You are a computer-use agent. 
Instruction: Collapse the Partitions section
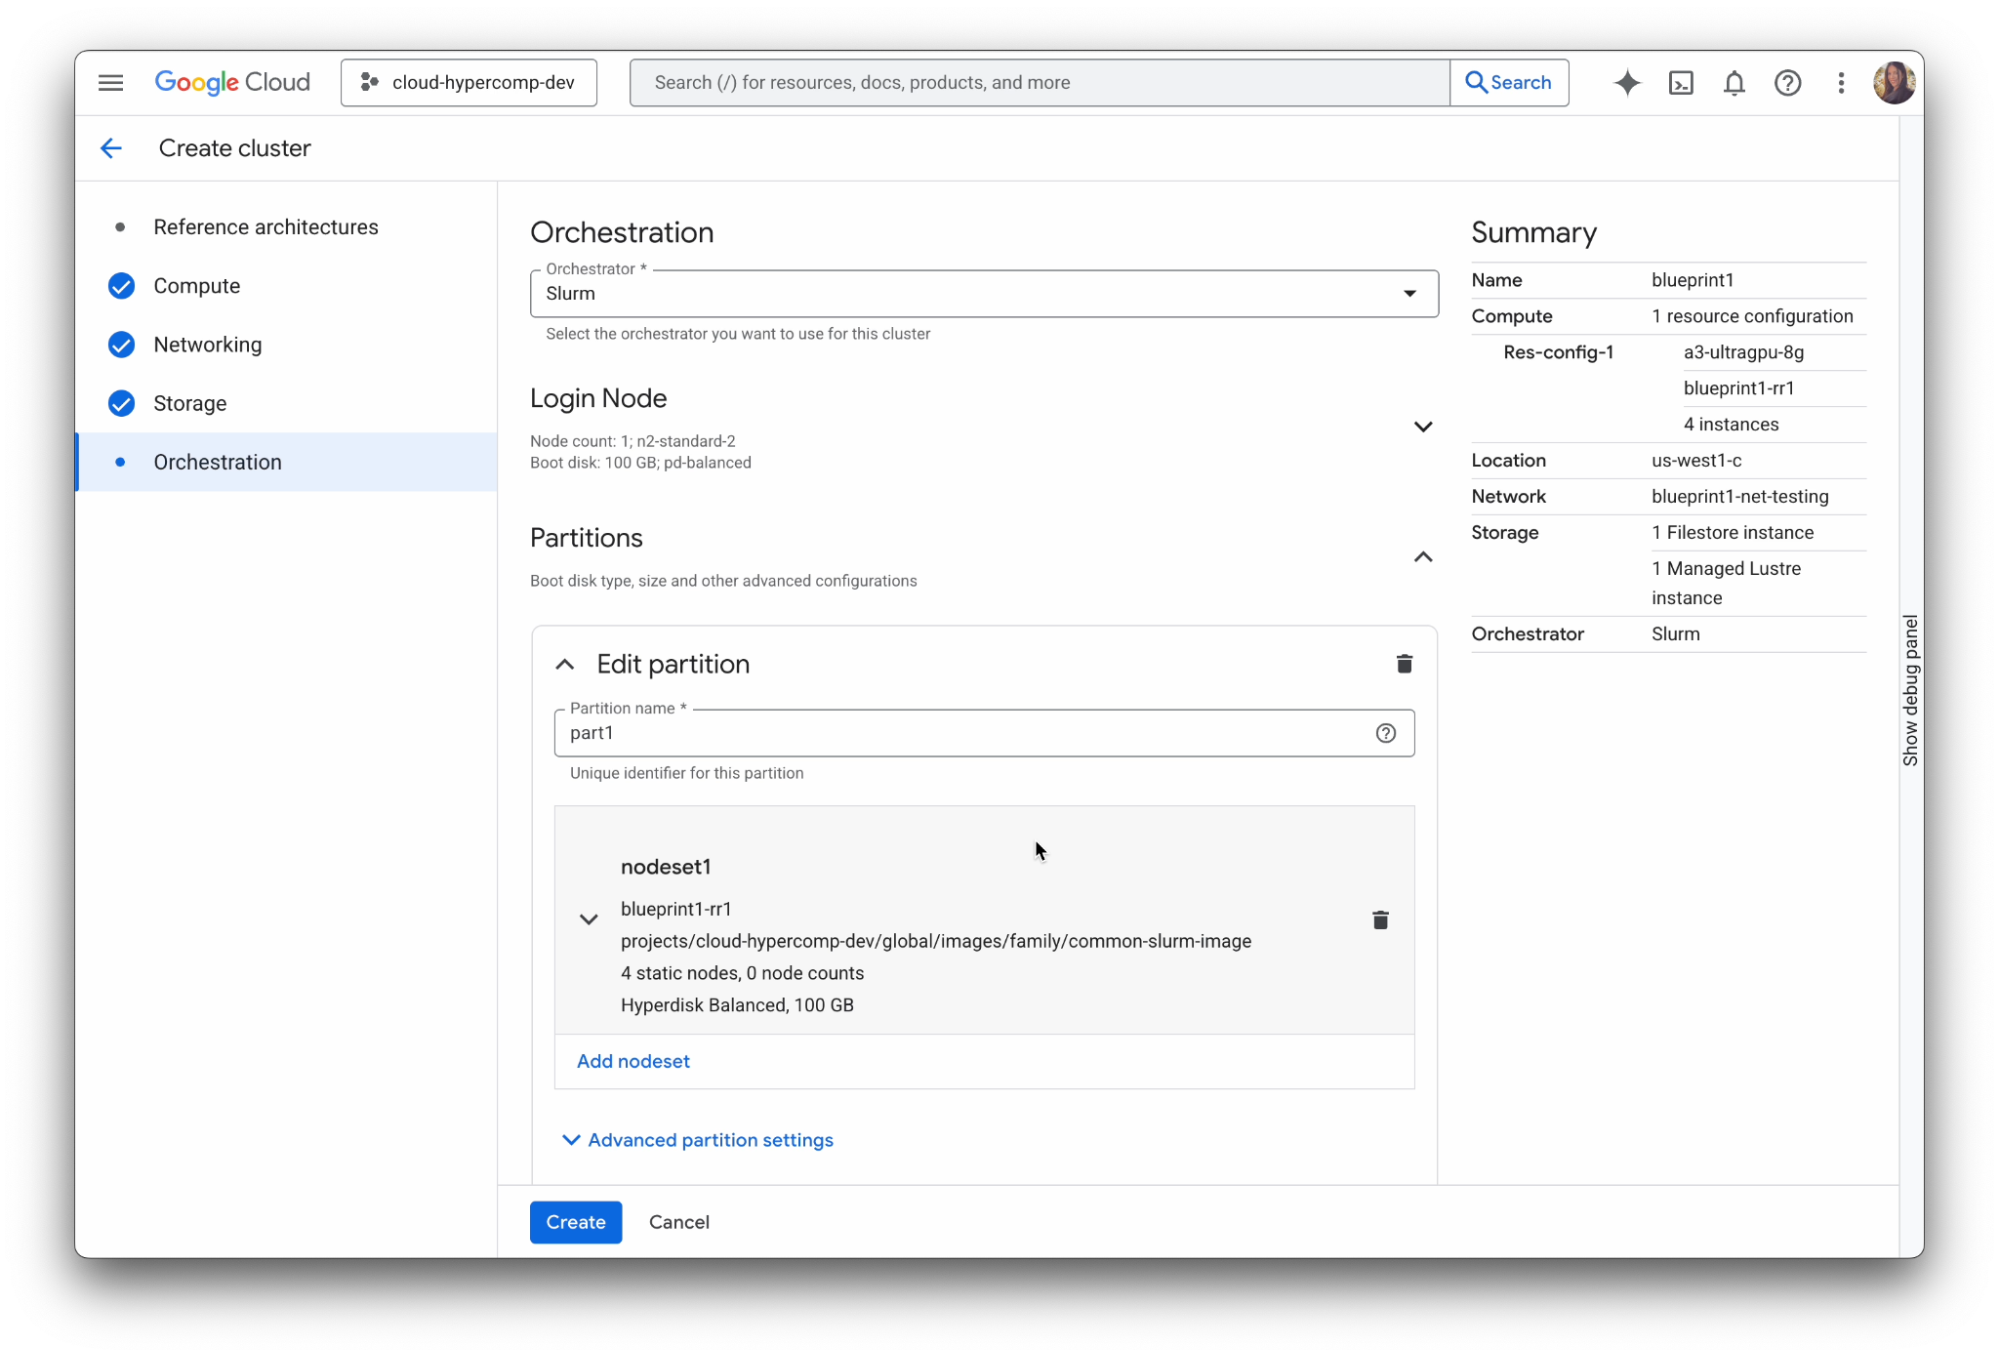click(1423, 557)
